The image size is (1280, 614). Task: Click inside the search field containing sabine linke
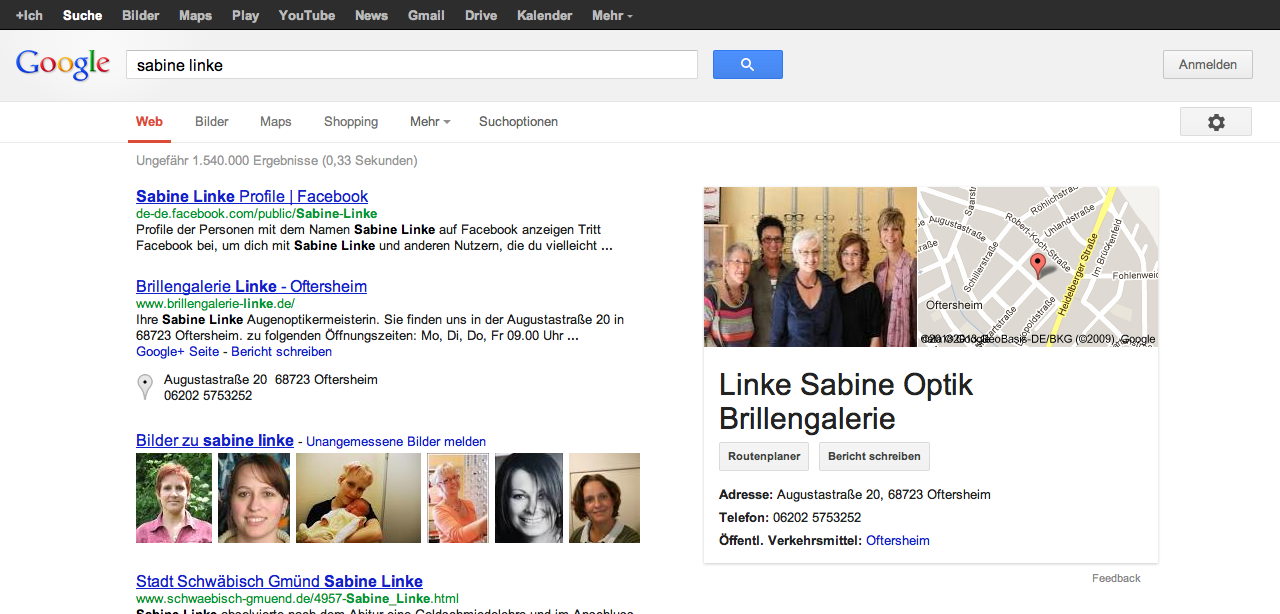pos(411,65)
